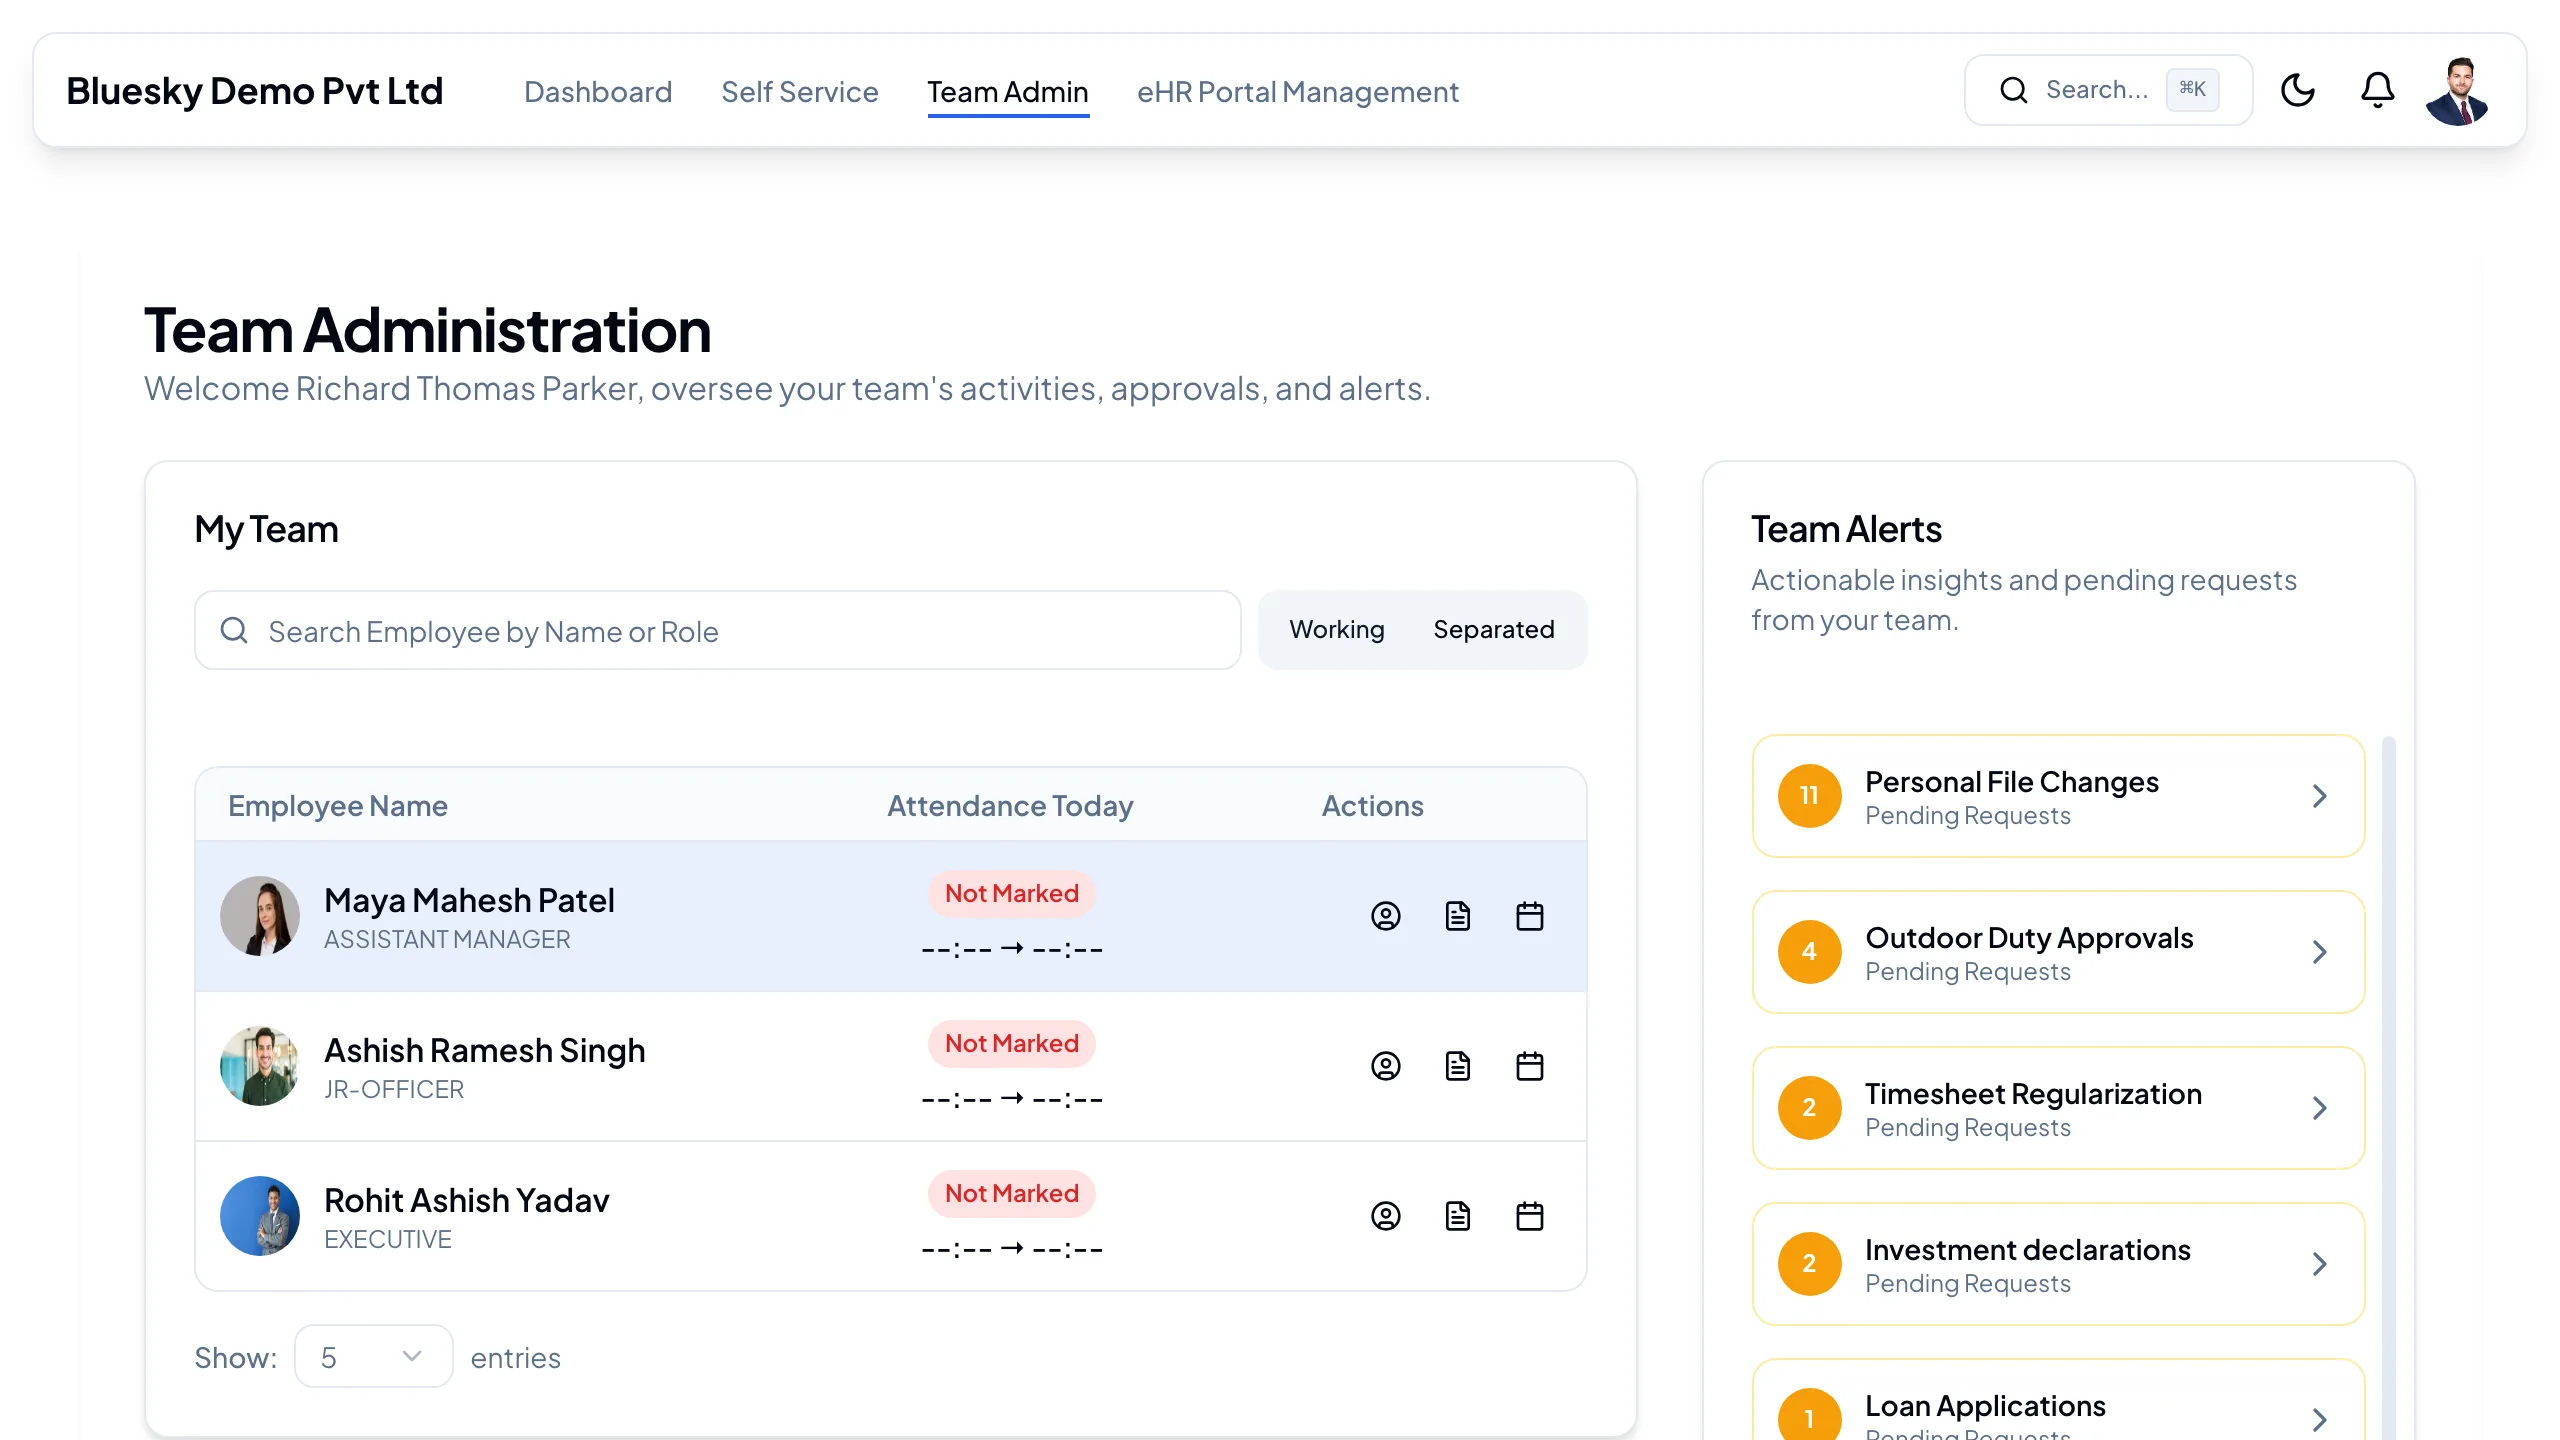This screenshot has height=1440, width=2560.
Task: Select the Working team filter
Action: tap(1336, 629)
